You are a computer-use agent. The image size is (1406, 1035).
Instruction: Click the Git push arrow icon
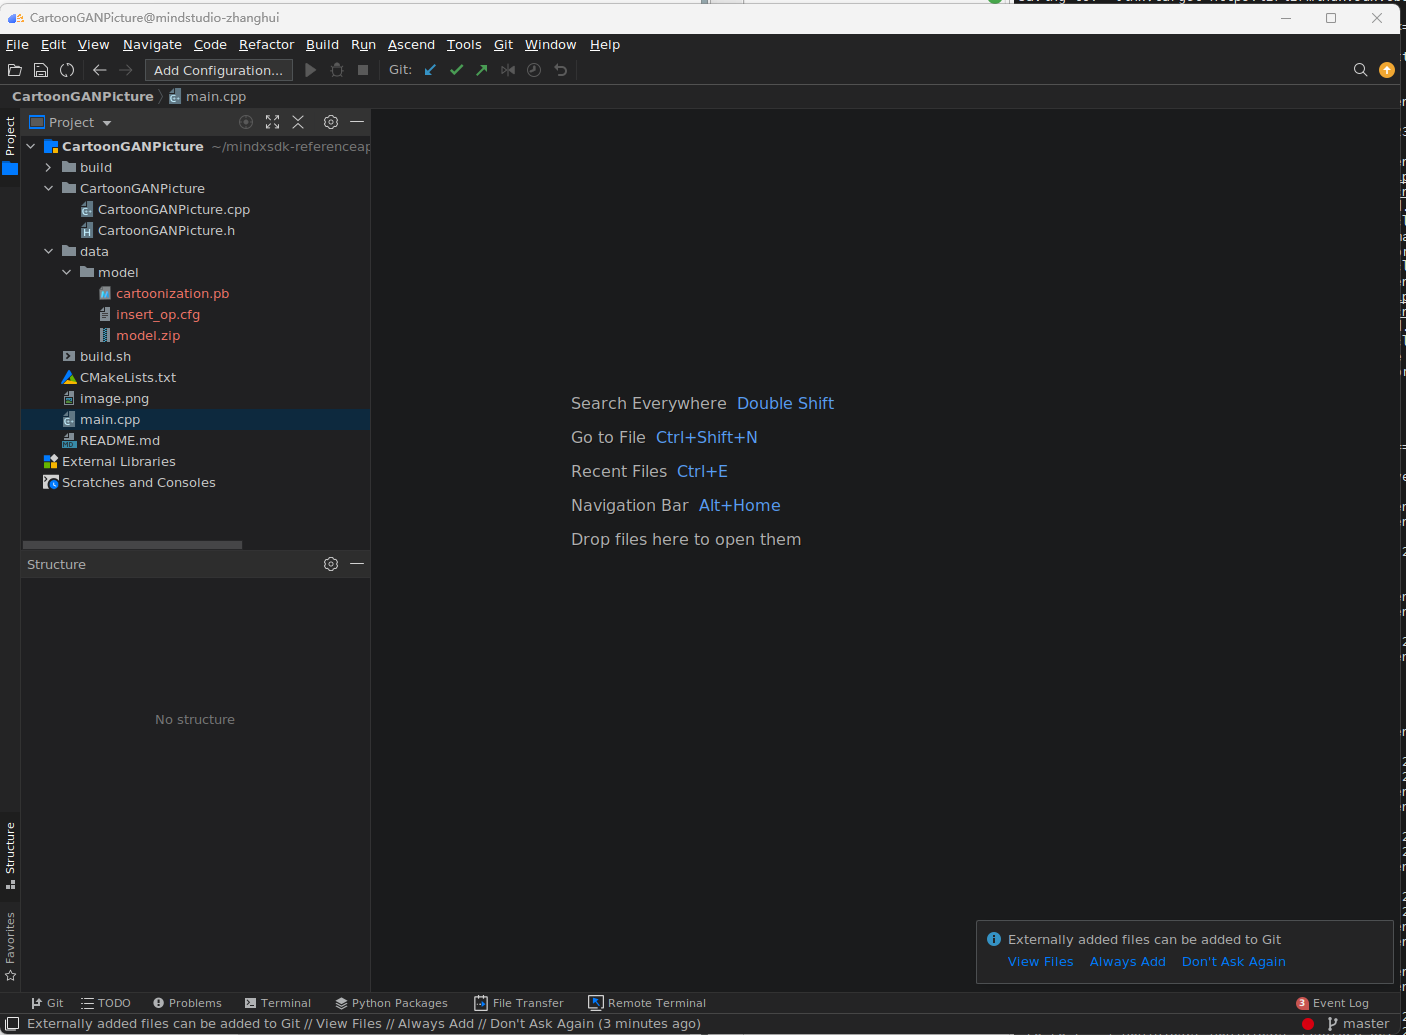click(x=482, y=70)
